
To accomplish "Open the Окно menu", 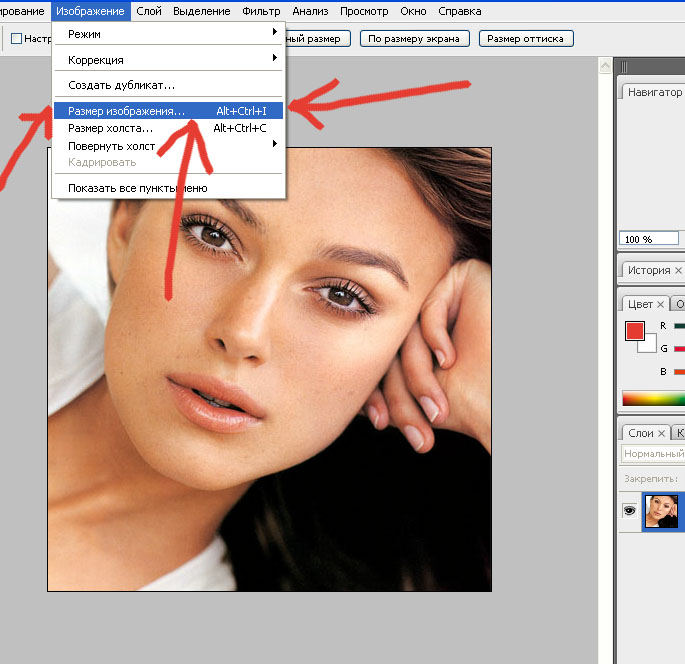I will (413, 11).
